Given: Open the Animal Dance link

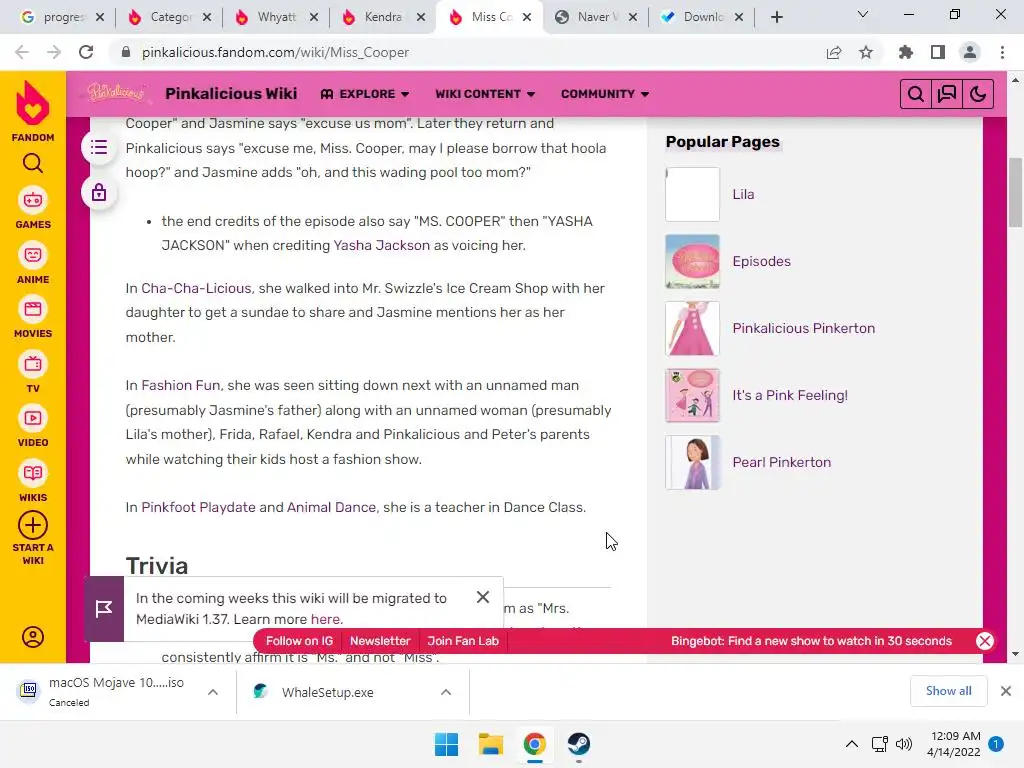Looking at the screenshot, I should pos(331,507).
